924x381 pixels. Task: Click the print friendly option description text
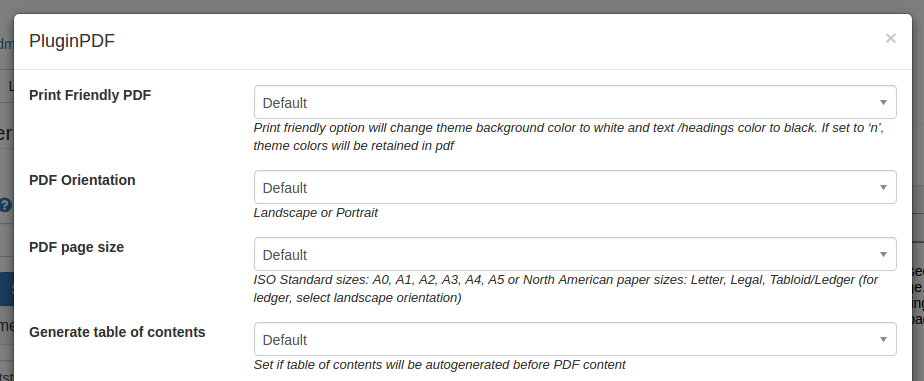(569, 137)
